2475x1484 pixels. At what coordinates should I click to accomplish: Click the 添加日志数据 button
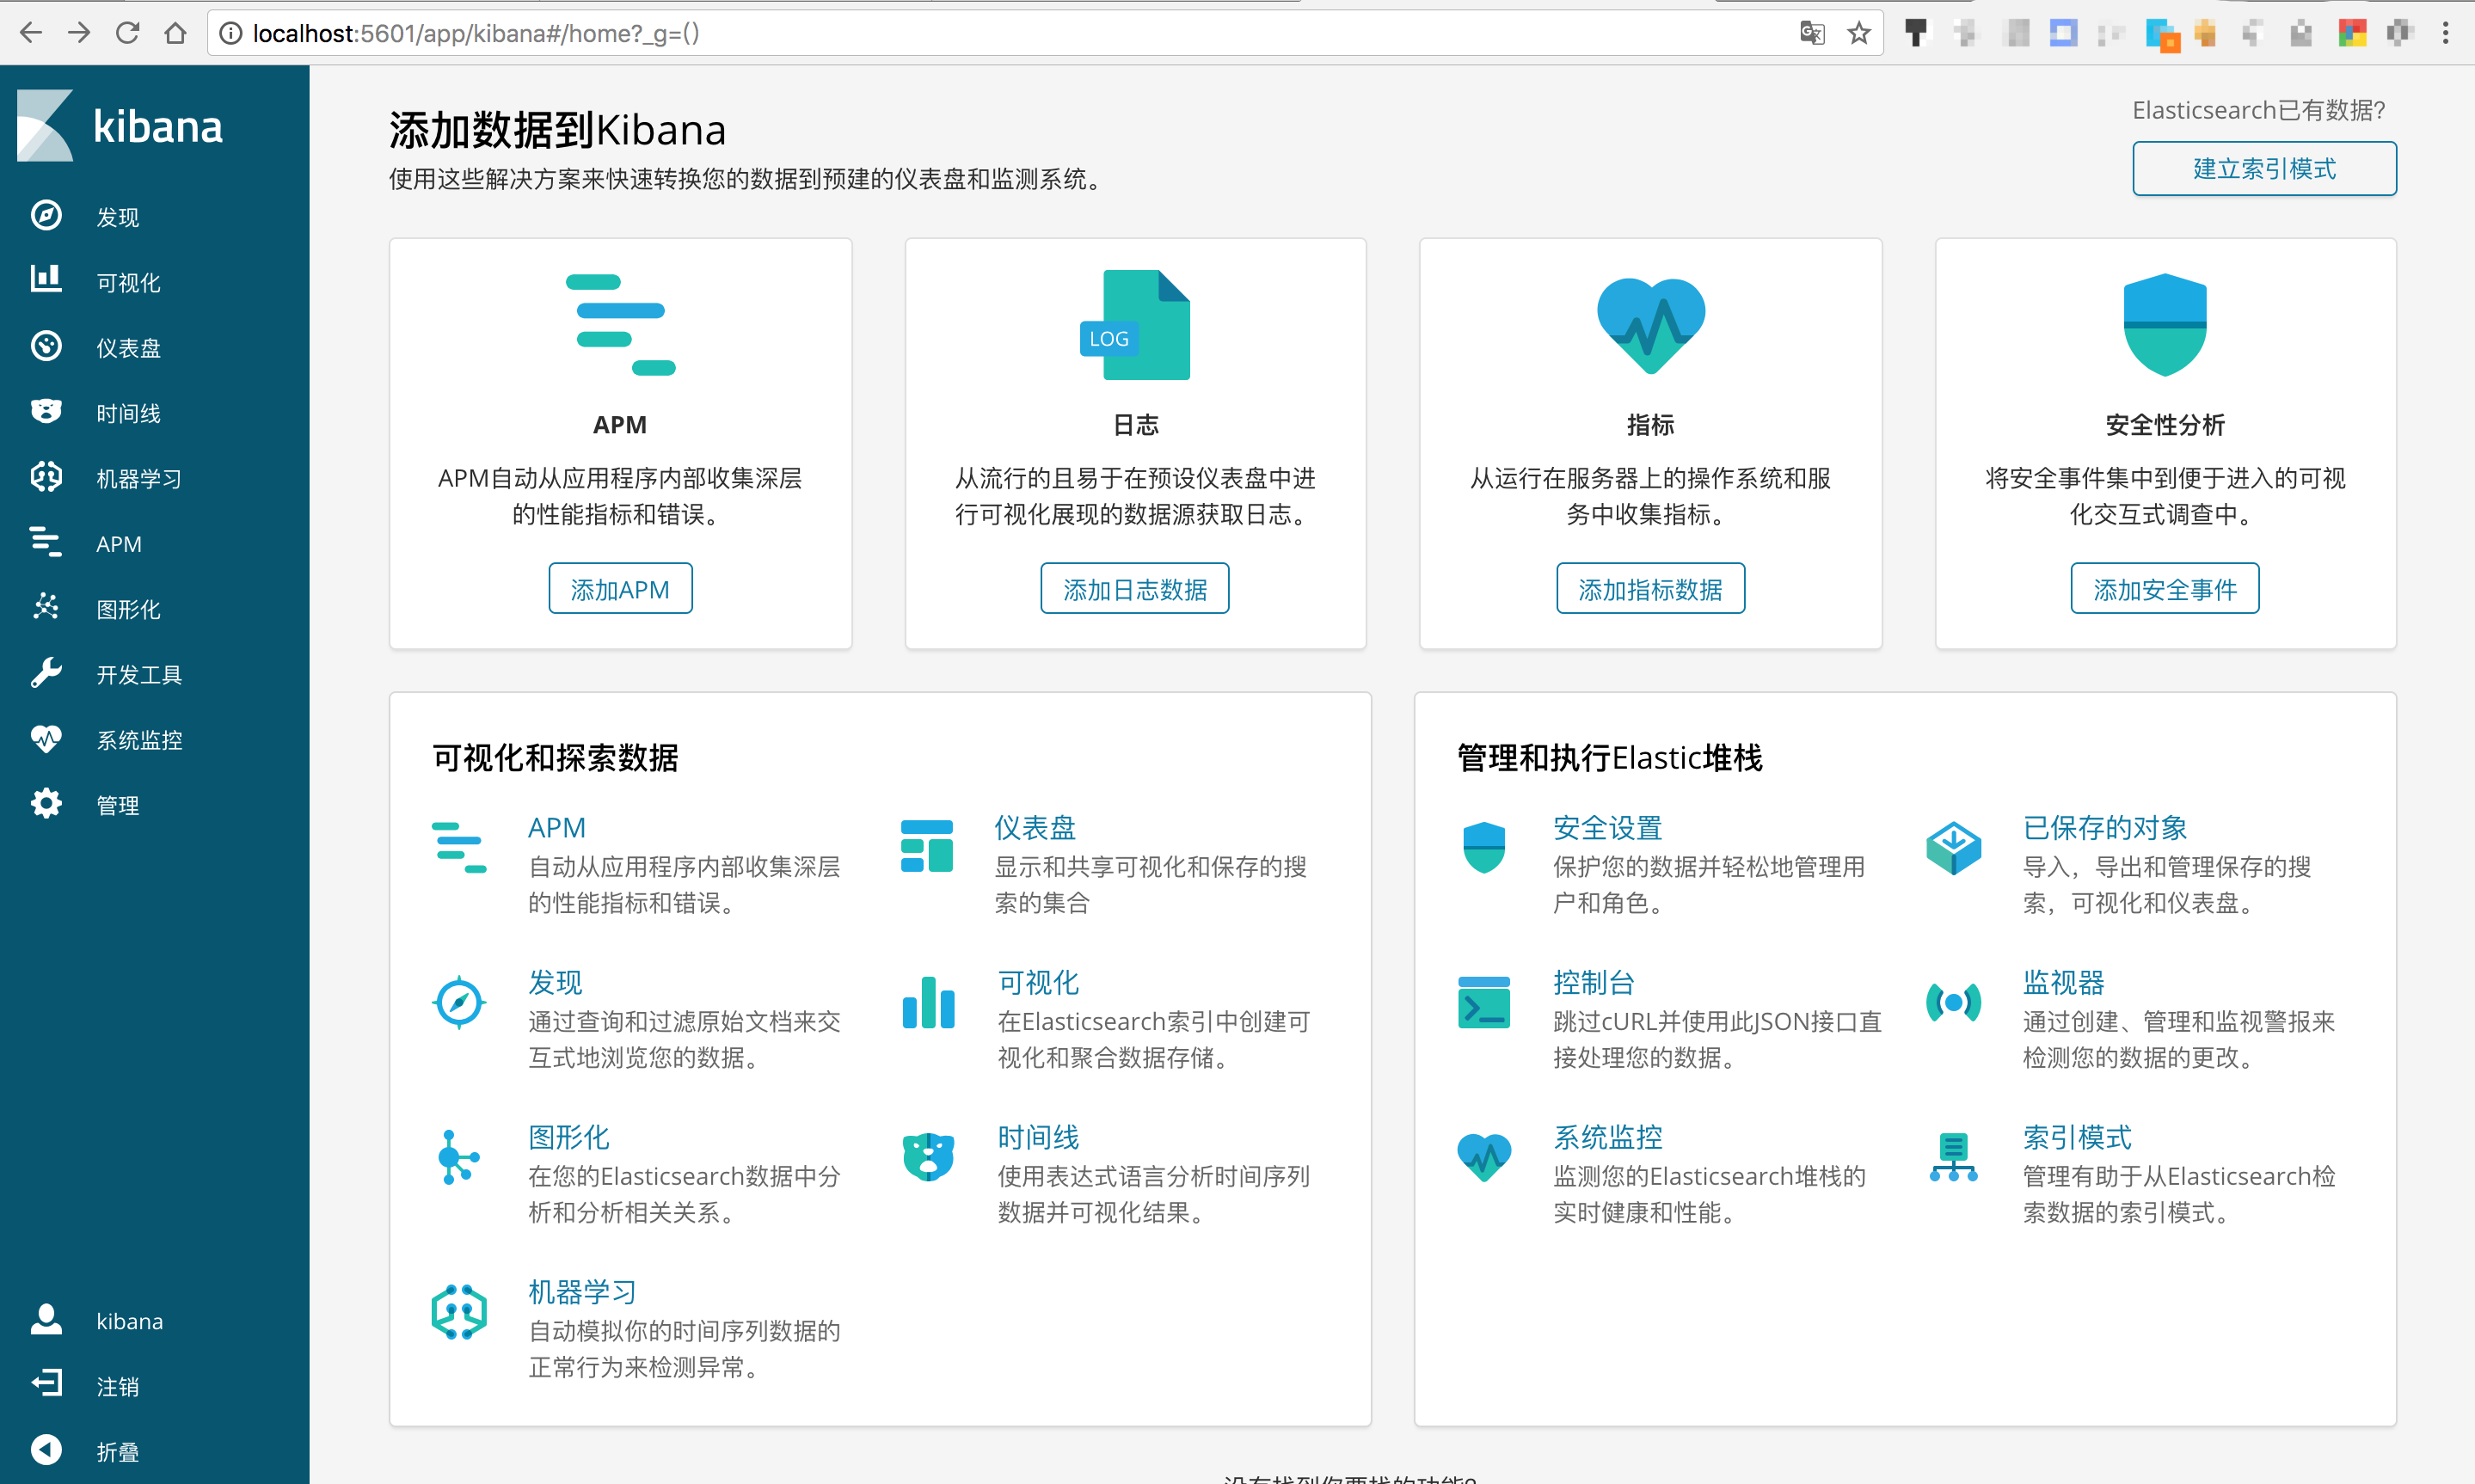(1134, 589)
